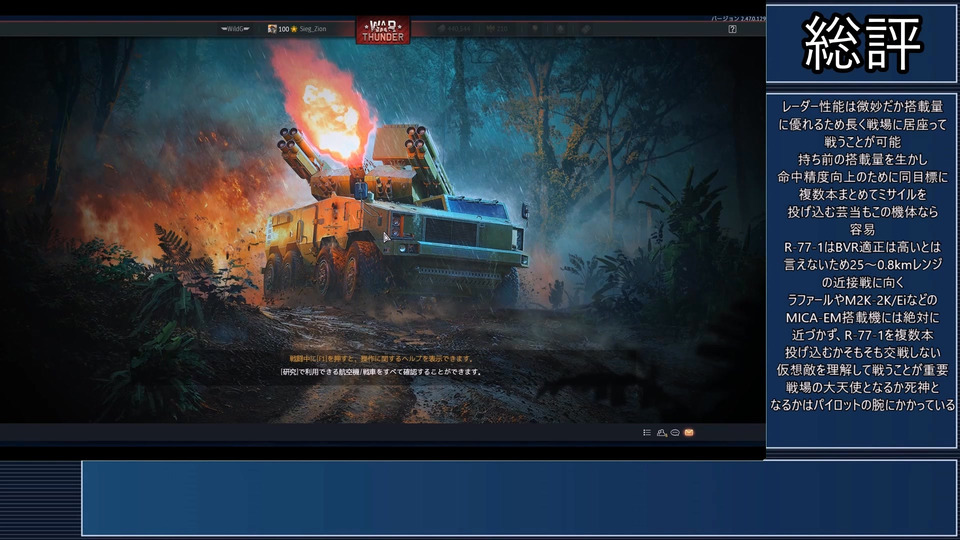Open player avatar profile icon
This screenshot has width=960, height=540.
(x=272, y=29)
